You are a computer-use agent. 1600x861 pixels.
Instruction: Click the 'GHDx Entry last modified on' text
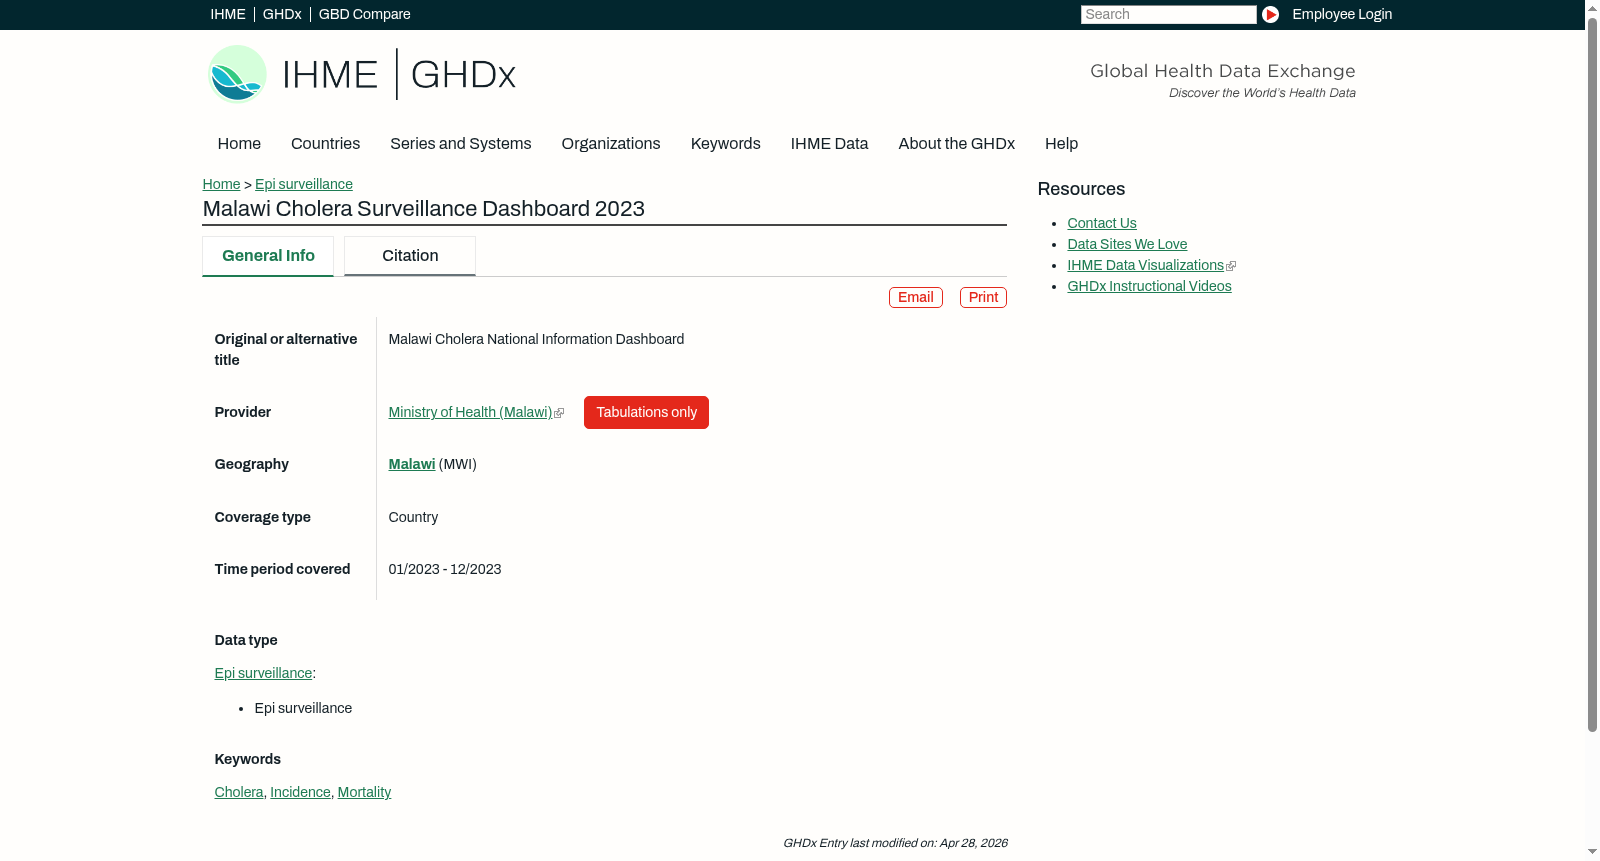[895, 844]
